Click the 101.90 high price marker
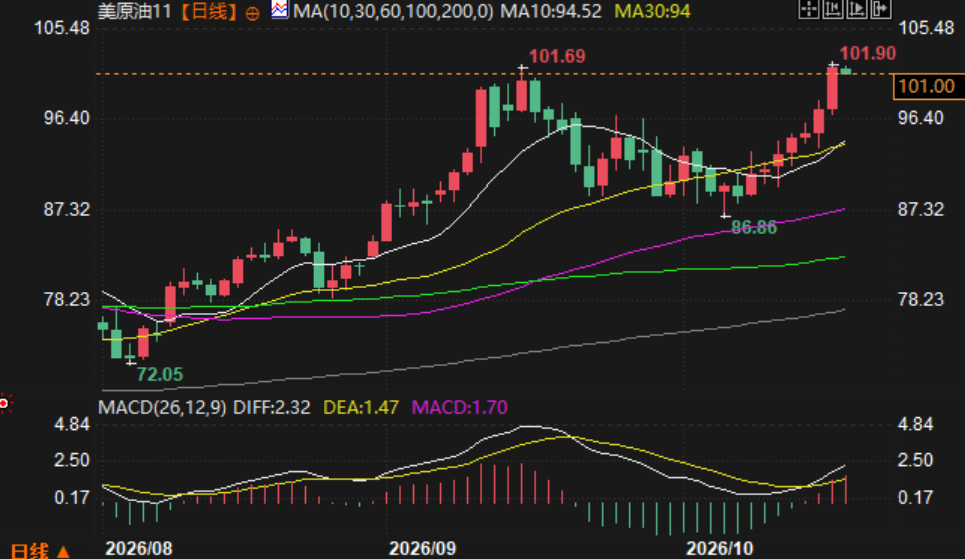Screen dimensions: 965x559 868,54
